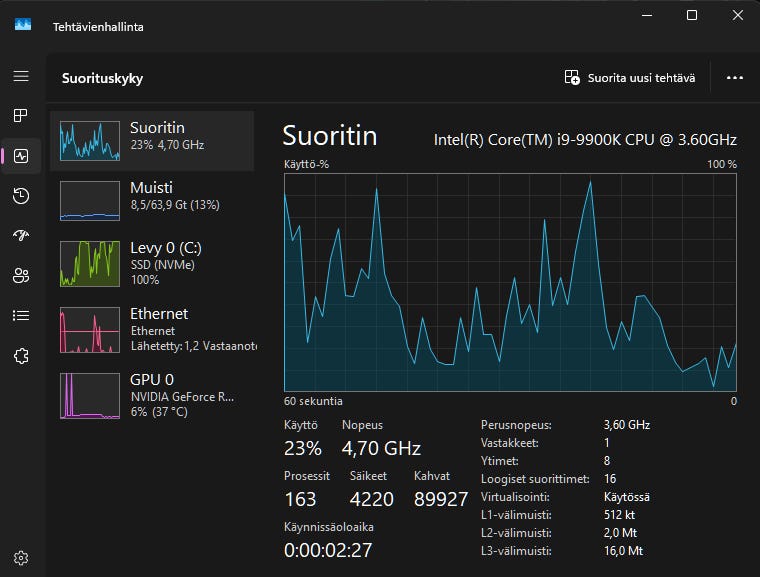Maximize the Tehtävienhallinta window
Viewport: 760px width, 577px height.
pyautogui.click(x=692, y=16)
